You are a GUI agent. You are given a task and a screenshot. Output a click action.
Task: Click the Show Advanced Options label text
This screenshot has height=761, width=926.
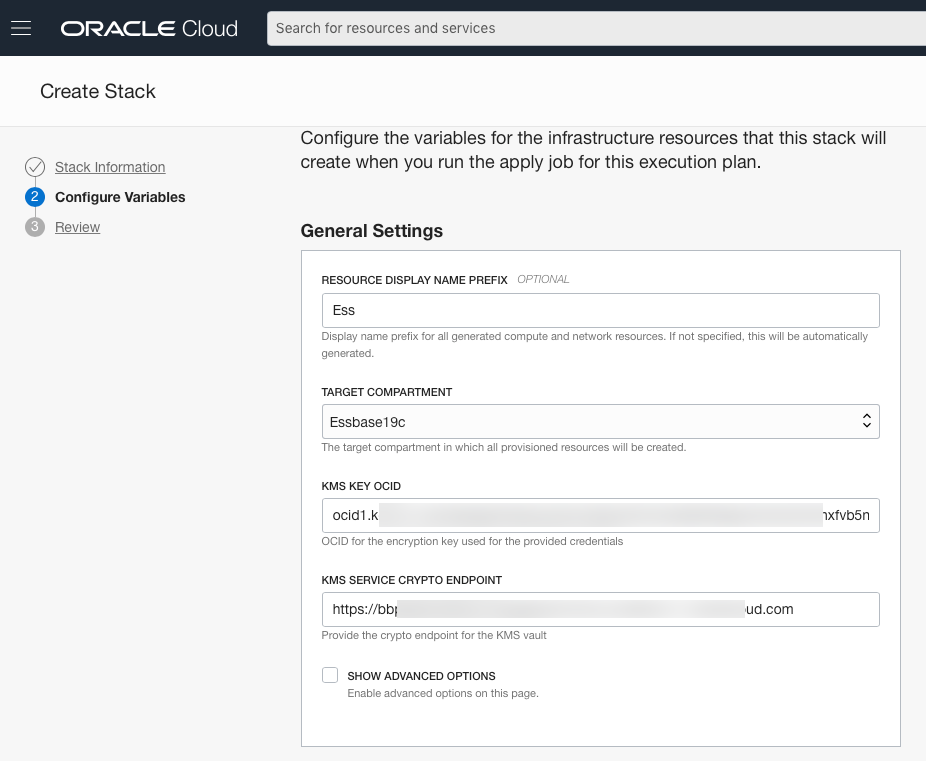[x=421, y=676]
